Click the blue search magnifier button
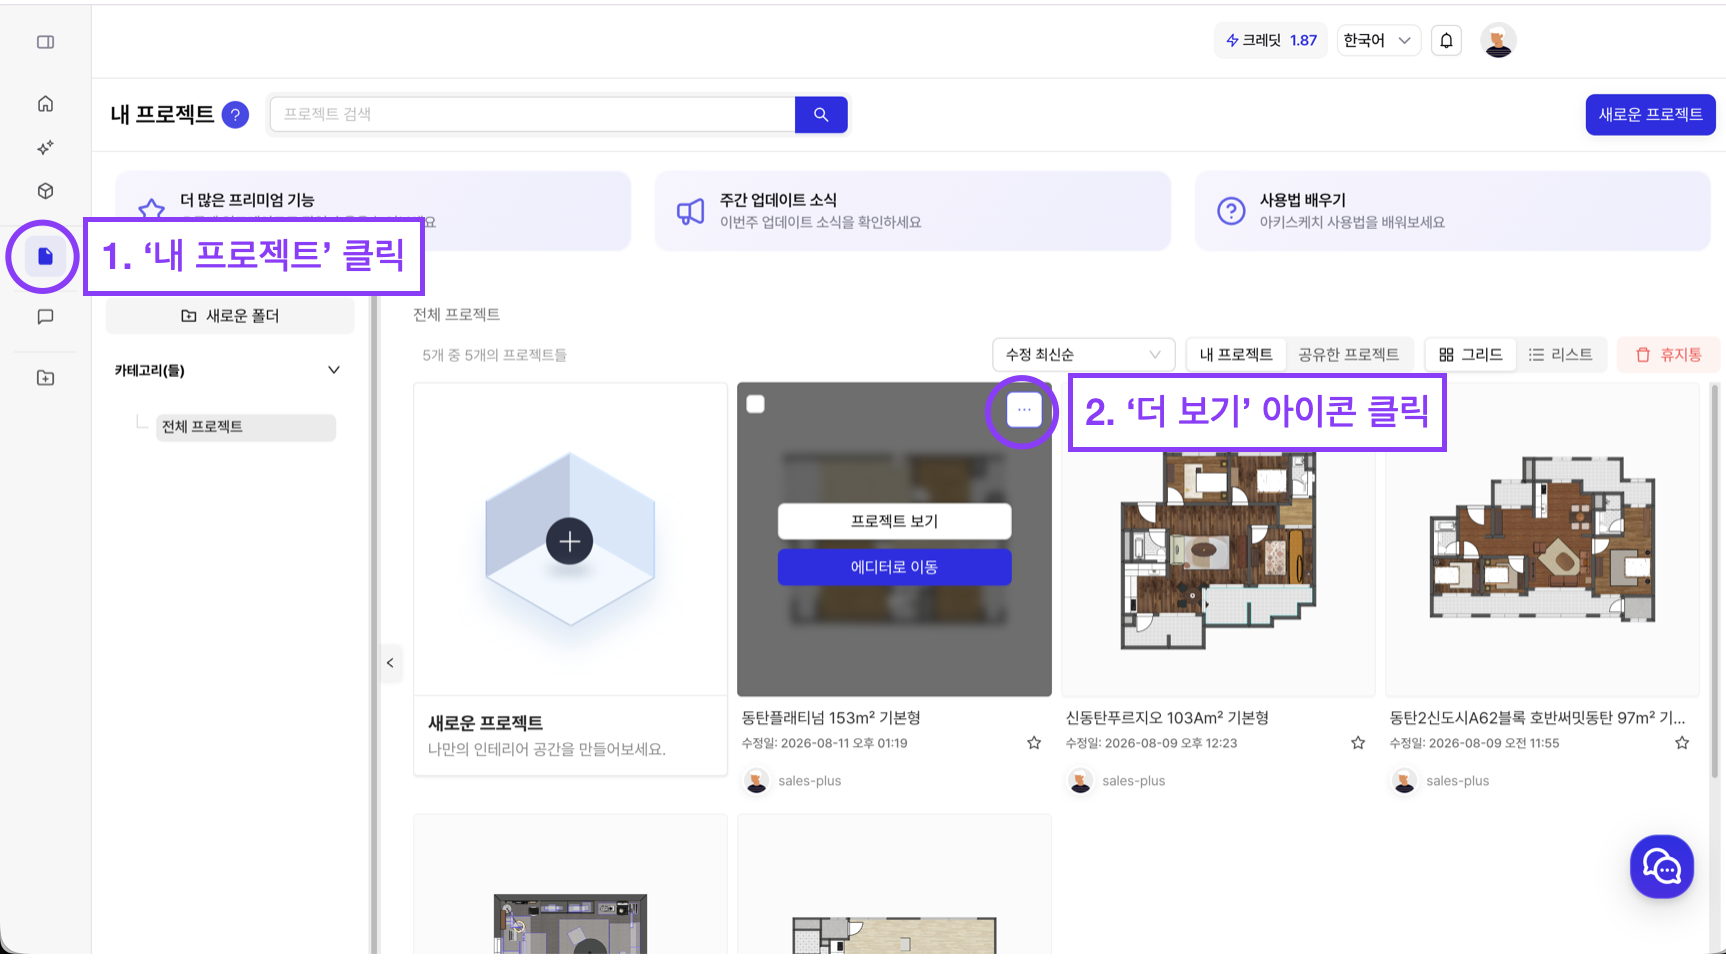Screen dimensions: 1726x970 tap(821, 115)
